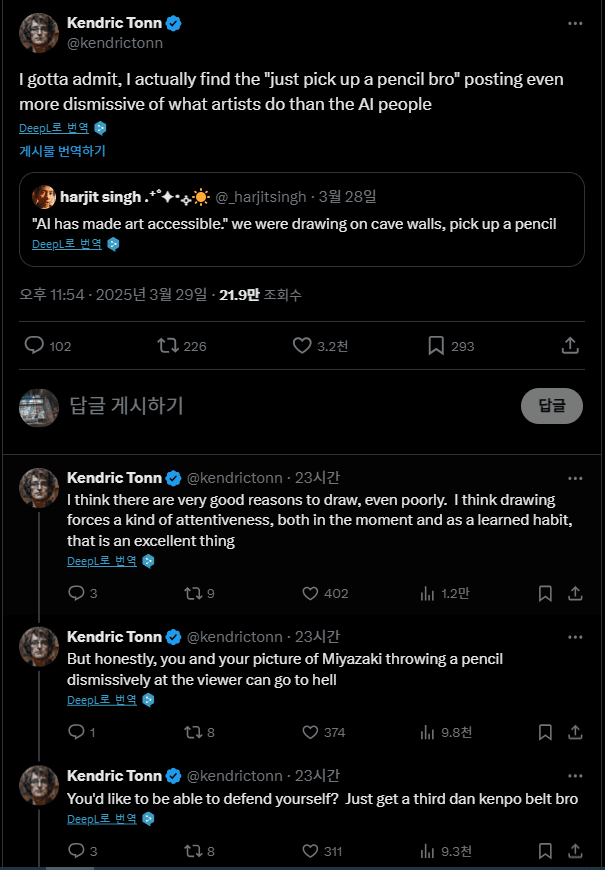This screenshot has height=870, width=605.
Task: Open the @kendrictonn handle in header
Action: 114,43
